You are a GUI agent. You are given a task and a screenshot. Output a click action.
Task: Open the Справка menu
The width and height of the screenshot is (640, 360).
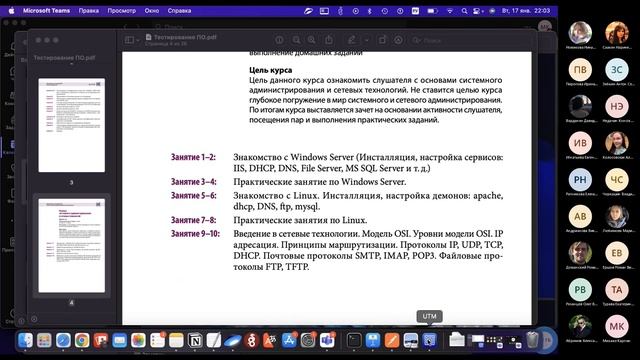(x=179, y=11)
